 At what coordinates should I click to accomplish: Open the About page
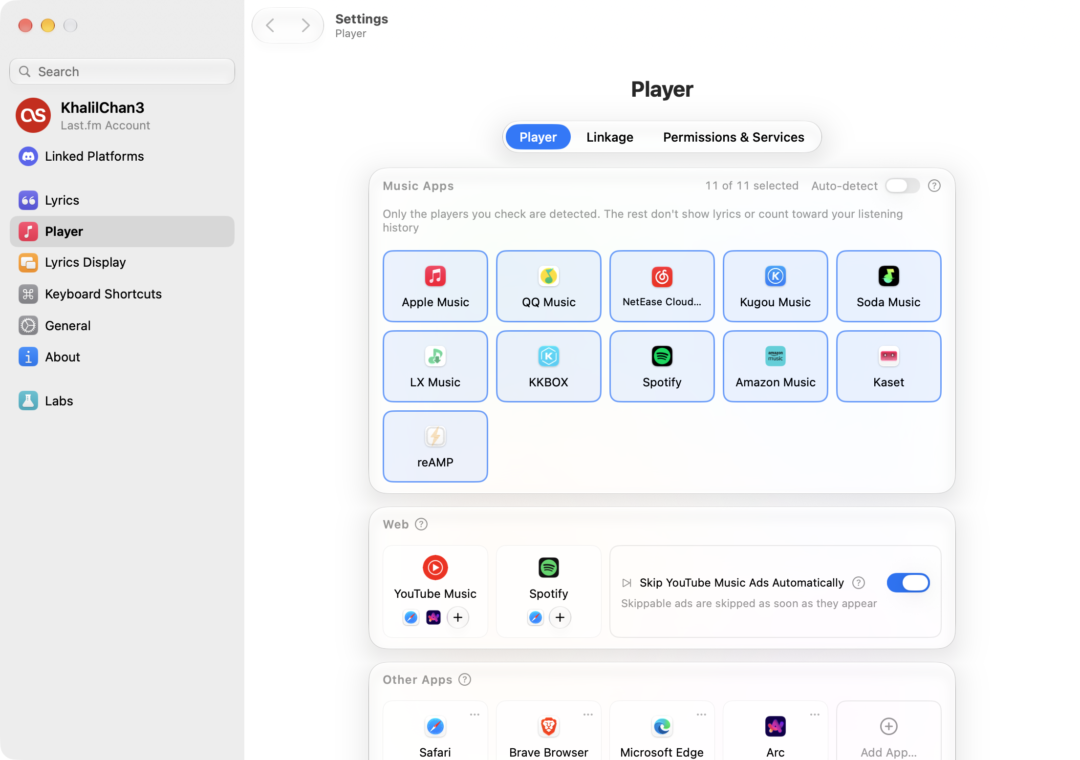tap(122, 357)
